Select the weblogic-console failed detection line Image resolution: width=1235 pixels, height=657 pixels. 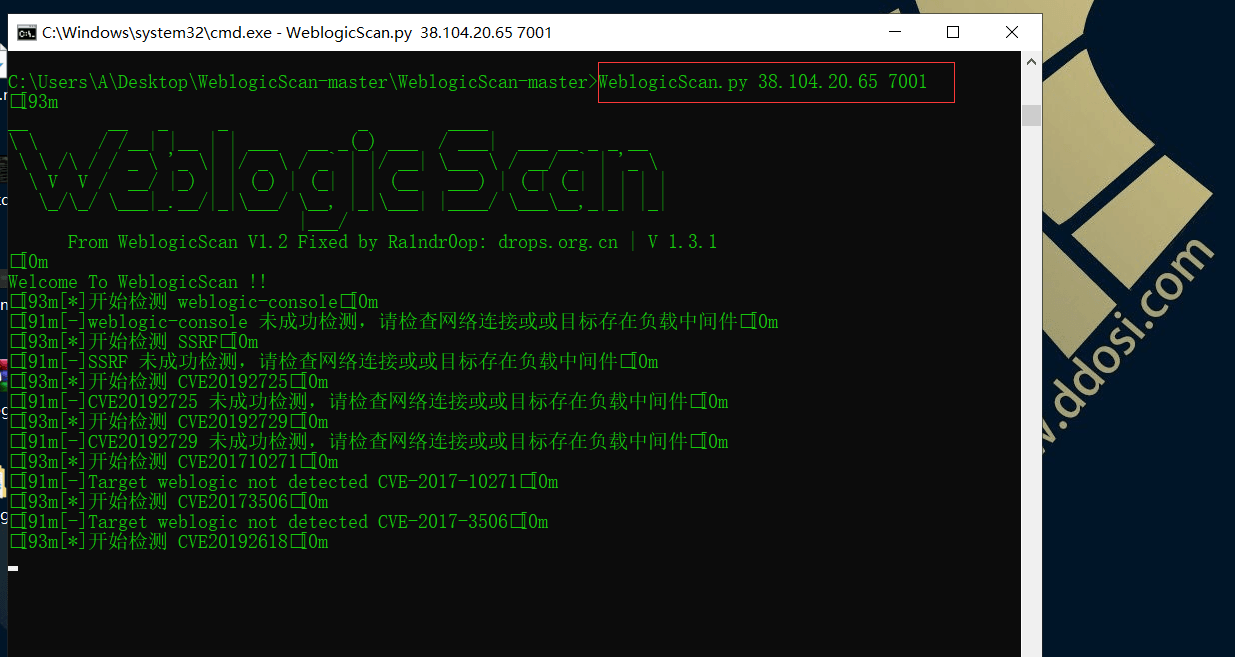pos(394,322)
